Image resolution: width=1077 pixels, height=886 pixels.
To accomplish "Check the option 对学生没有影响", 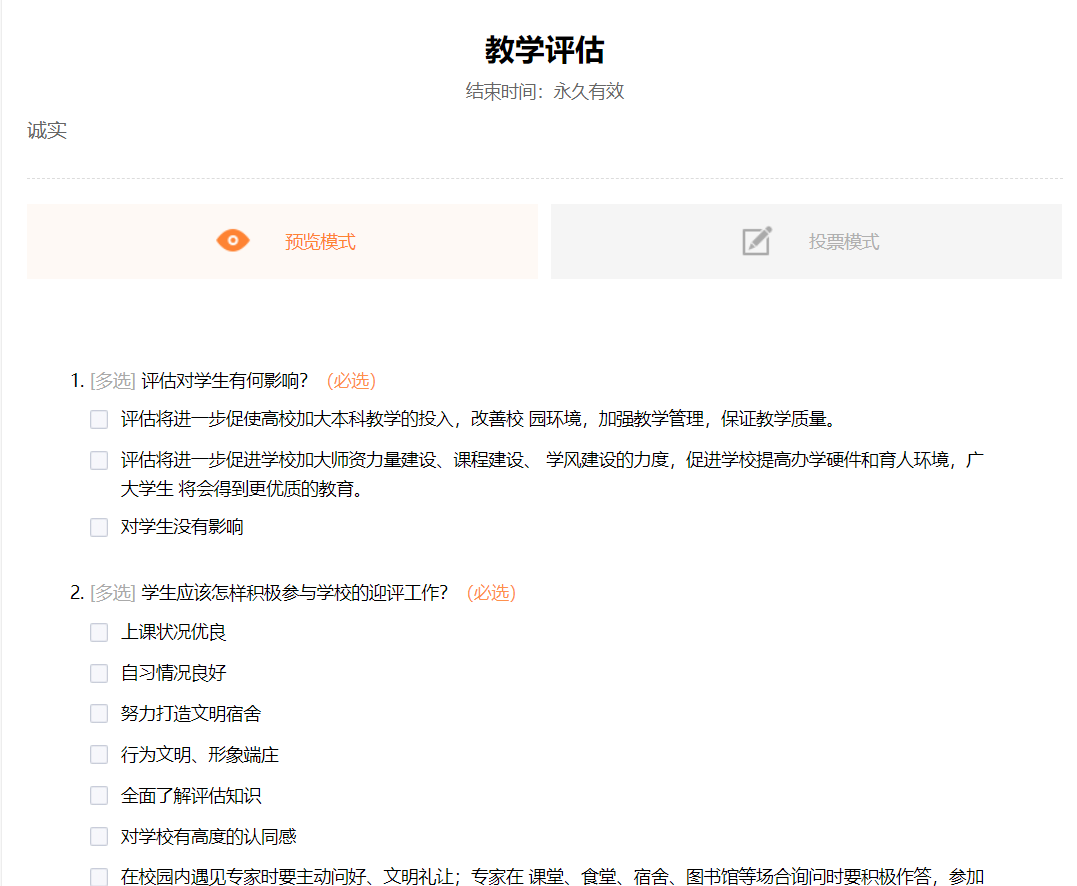I will [99, 527].
